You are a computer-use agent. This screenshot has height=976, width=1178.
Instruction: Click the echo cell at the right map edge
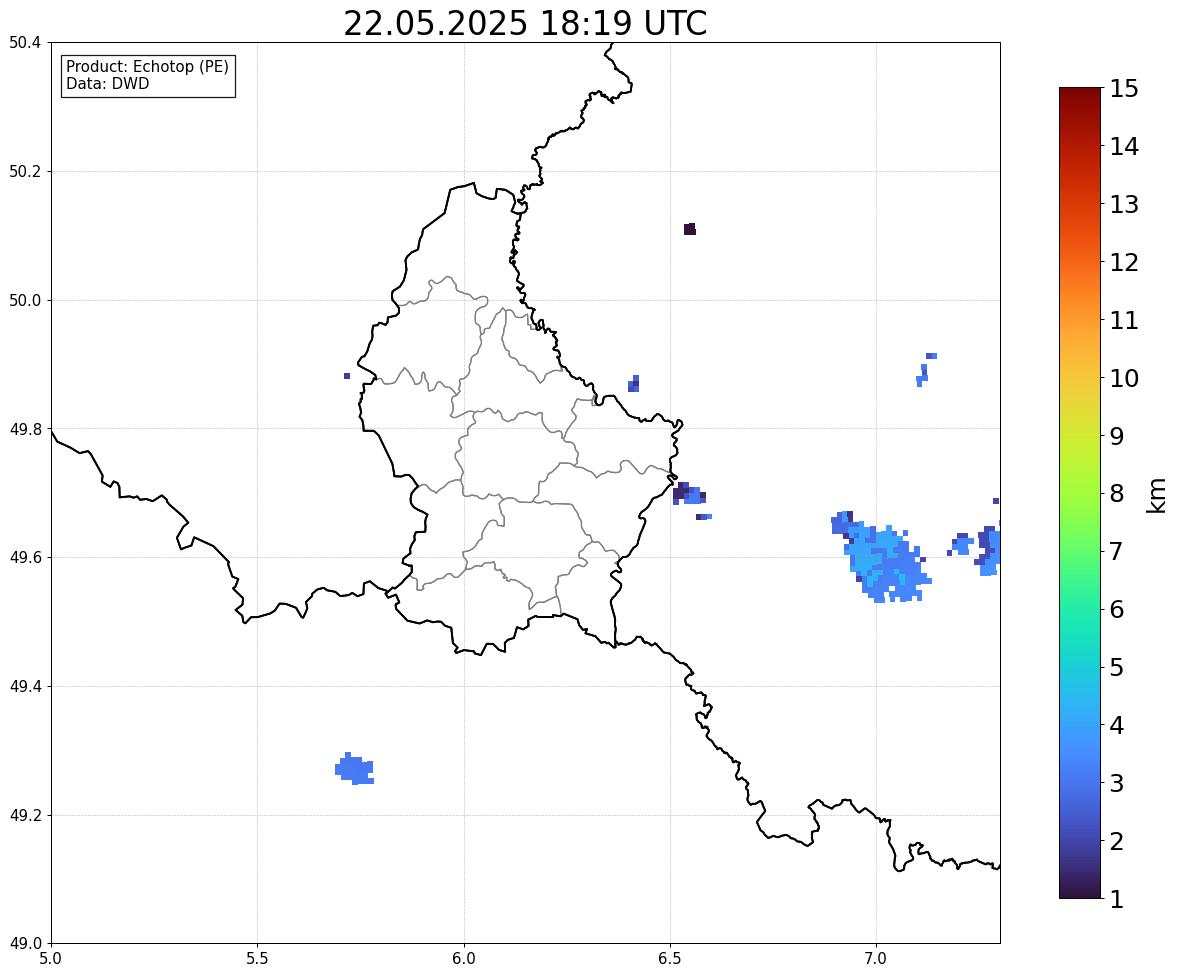point(987,548)
